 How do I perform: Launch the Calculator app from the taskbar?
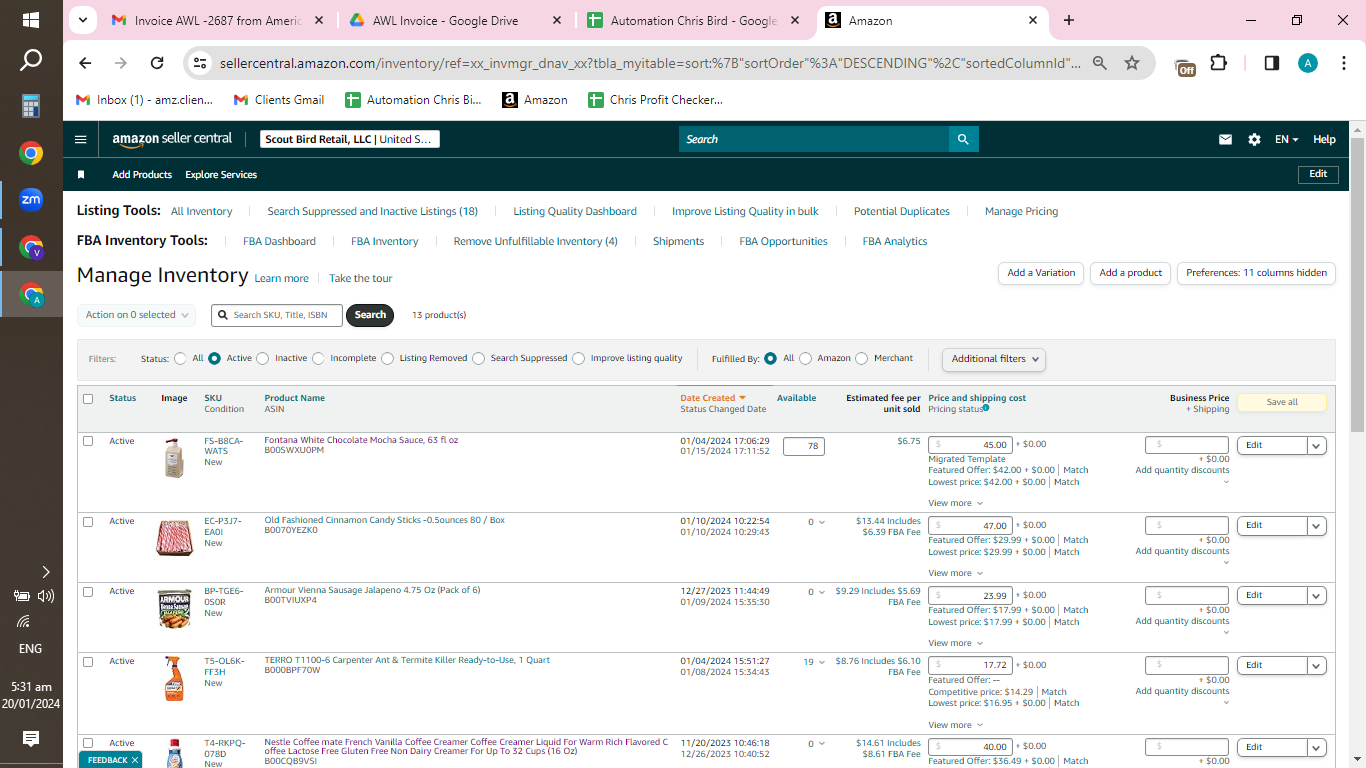(x=31, y=106)
